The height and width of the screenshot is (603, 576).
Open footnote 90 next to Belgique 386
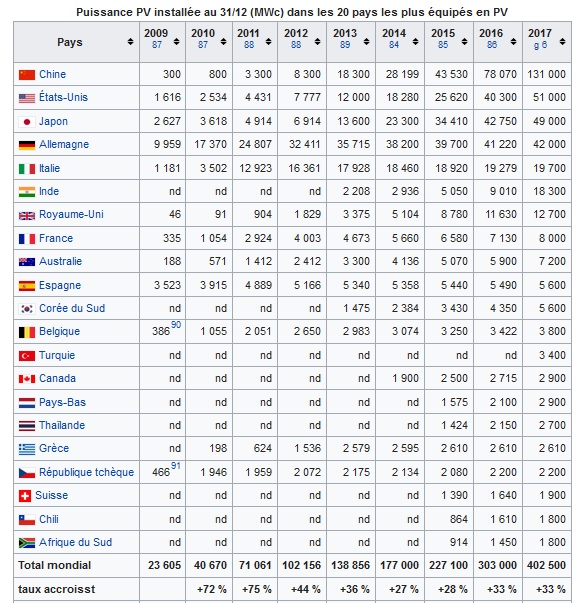point(176,325)
